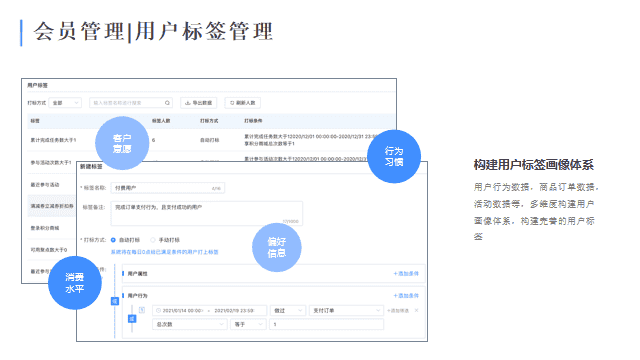Open the 支付订单 dropdown

(x=346, y=311)
